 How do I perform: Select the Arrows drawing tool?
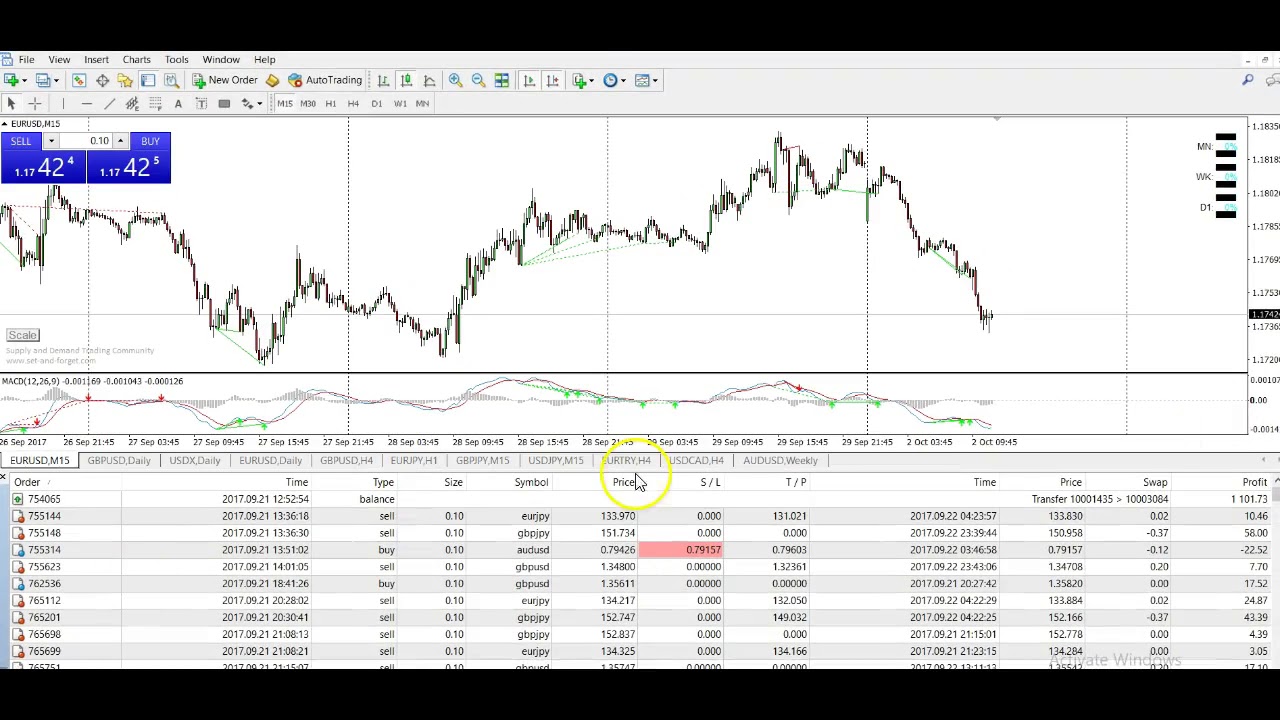point(247,104)
